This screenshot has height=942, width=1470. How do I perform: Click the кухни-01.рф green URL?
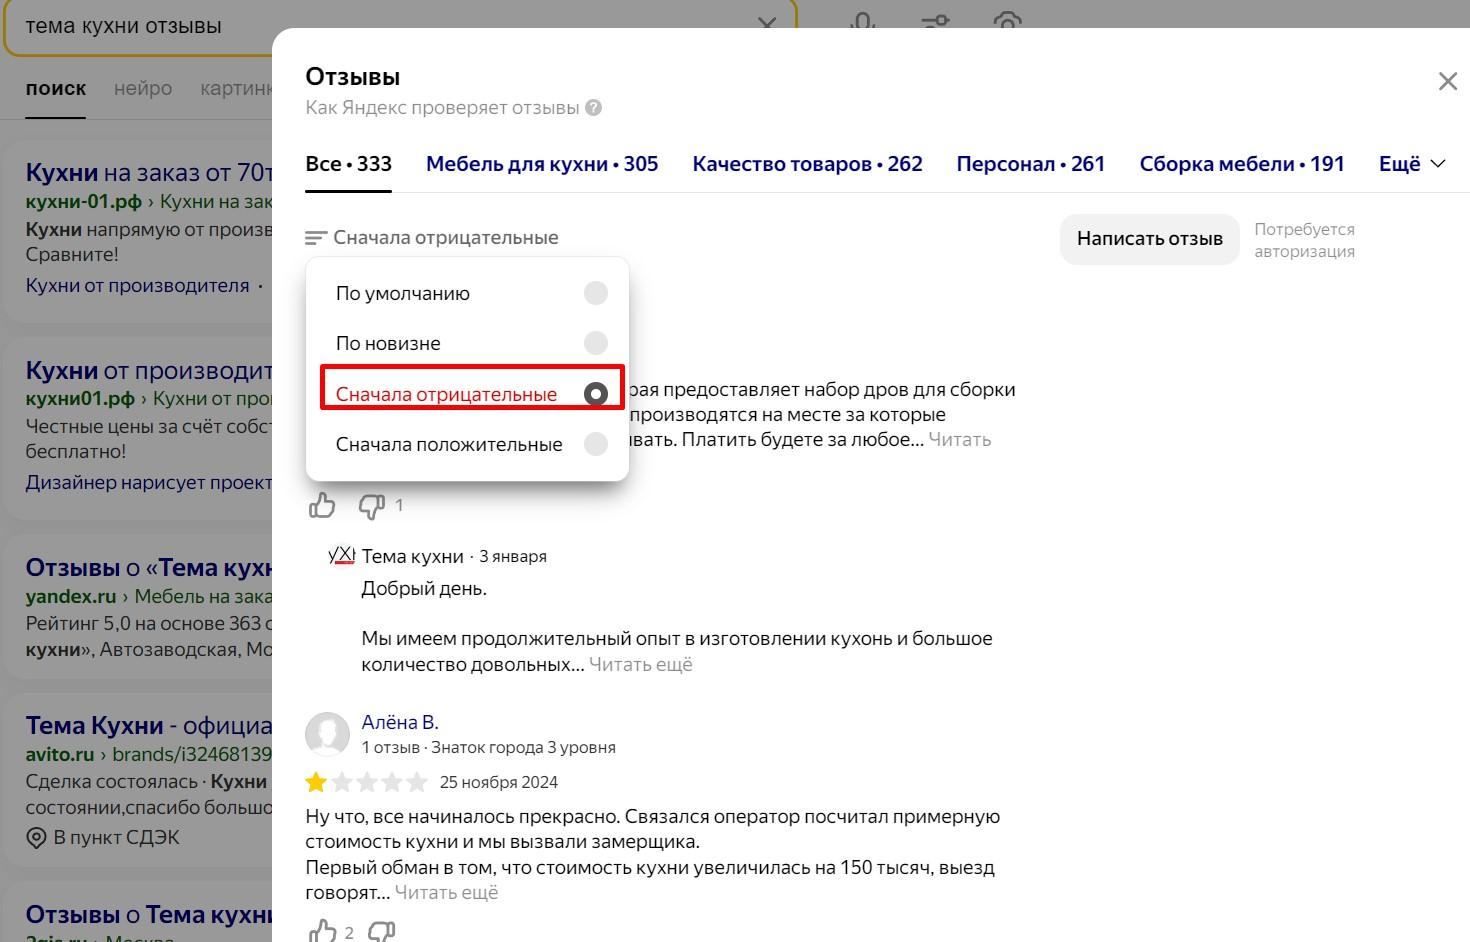tap(84, 201)
